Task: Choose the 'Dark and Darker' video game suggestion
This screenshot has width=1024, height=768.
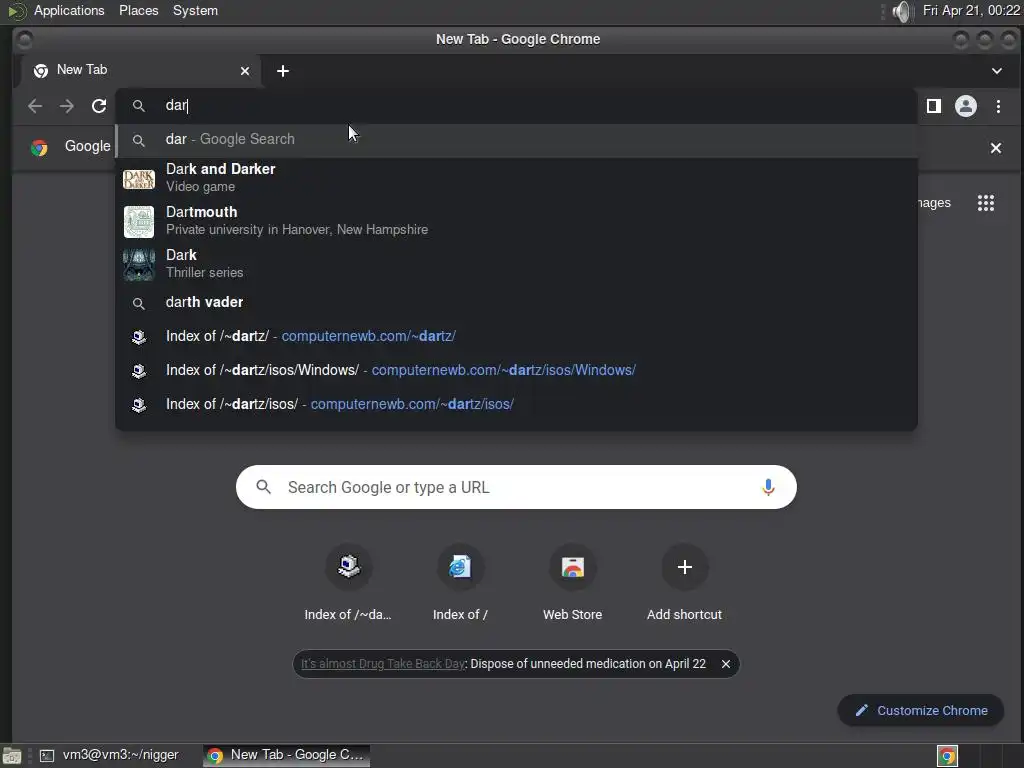Action: (x=516, y=178)
